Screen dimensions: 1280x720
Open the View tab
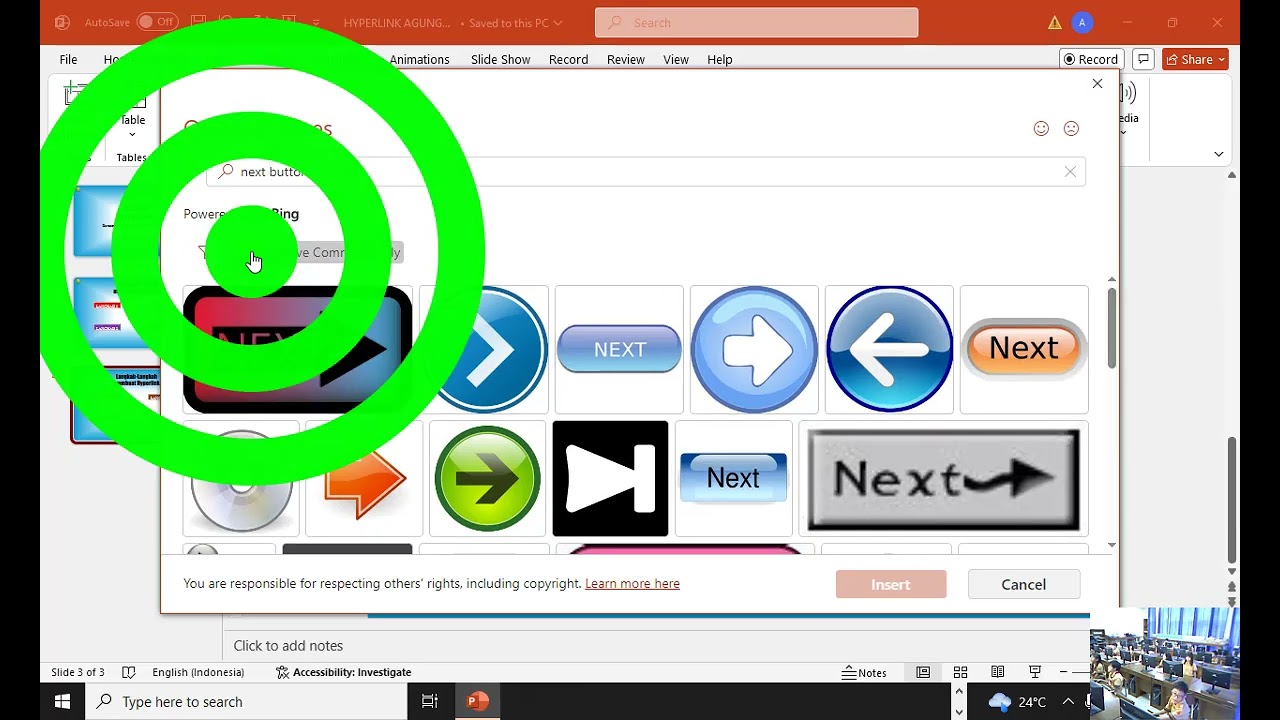point(676,59)
